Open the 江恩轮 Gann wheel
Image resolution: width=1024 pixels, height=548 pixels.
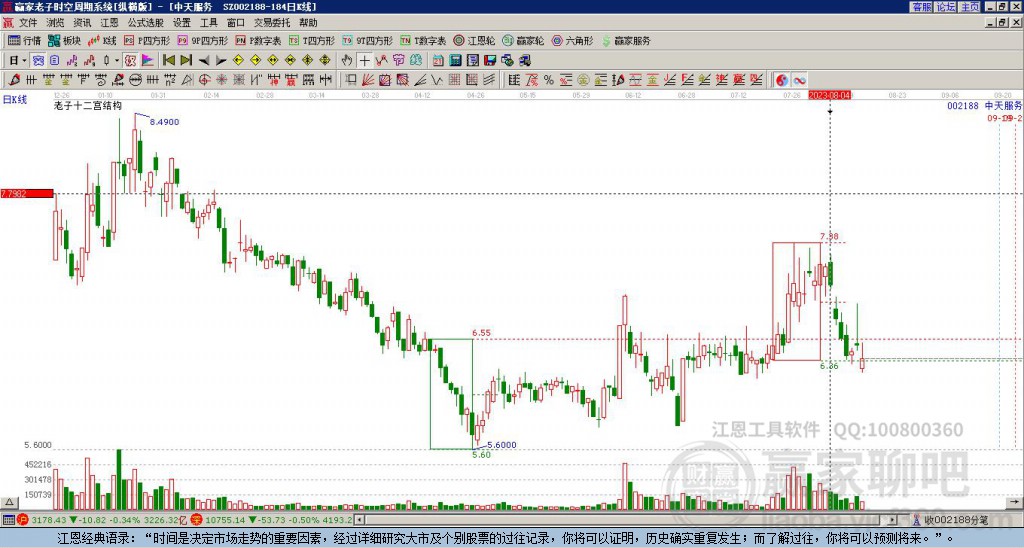pos(474,40)
